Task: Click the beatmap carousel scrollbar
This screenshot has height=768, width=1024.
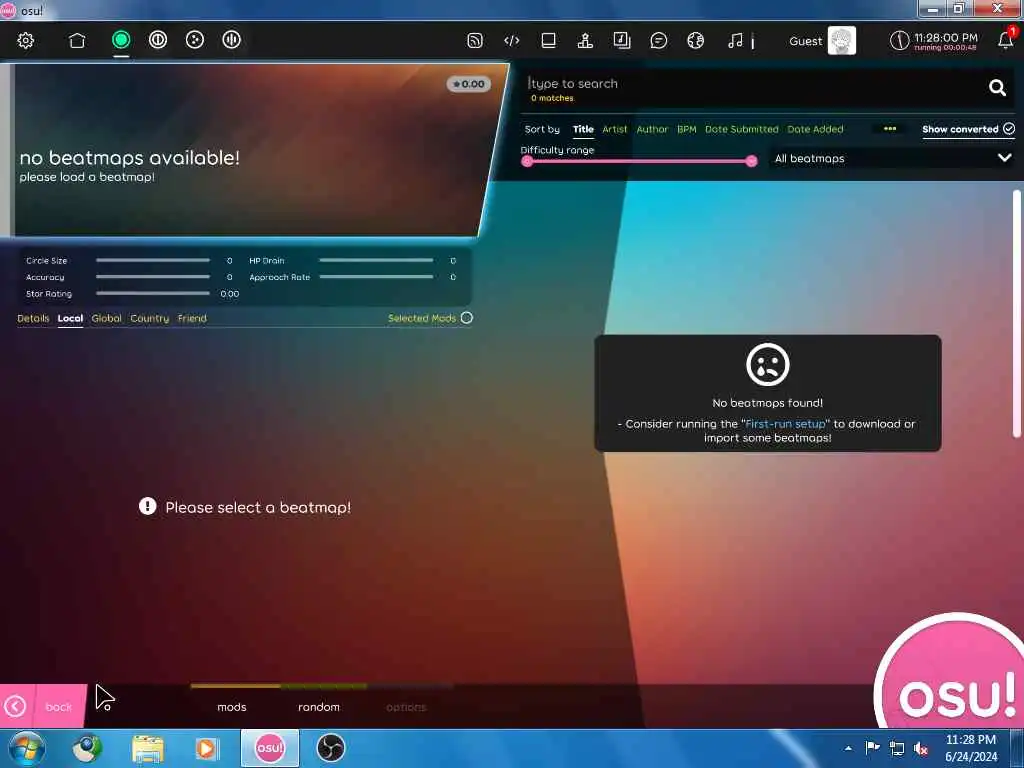Action: 1016,313
